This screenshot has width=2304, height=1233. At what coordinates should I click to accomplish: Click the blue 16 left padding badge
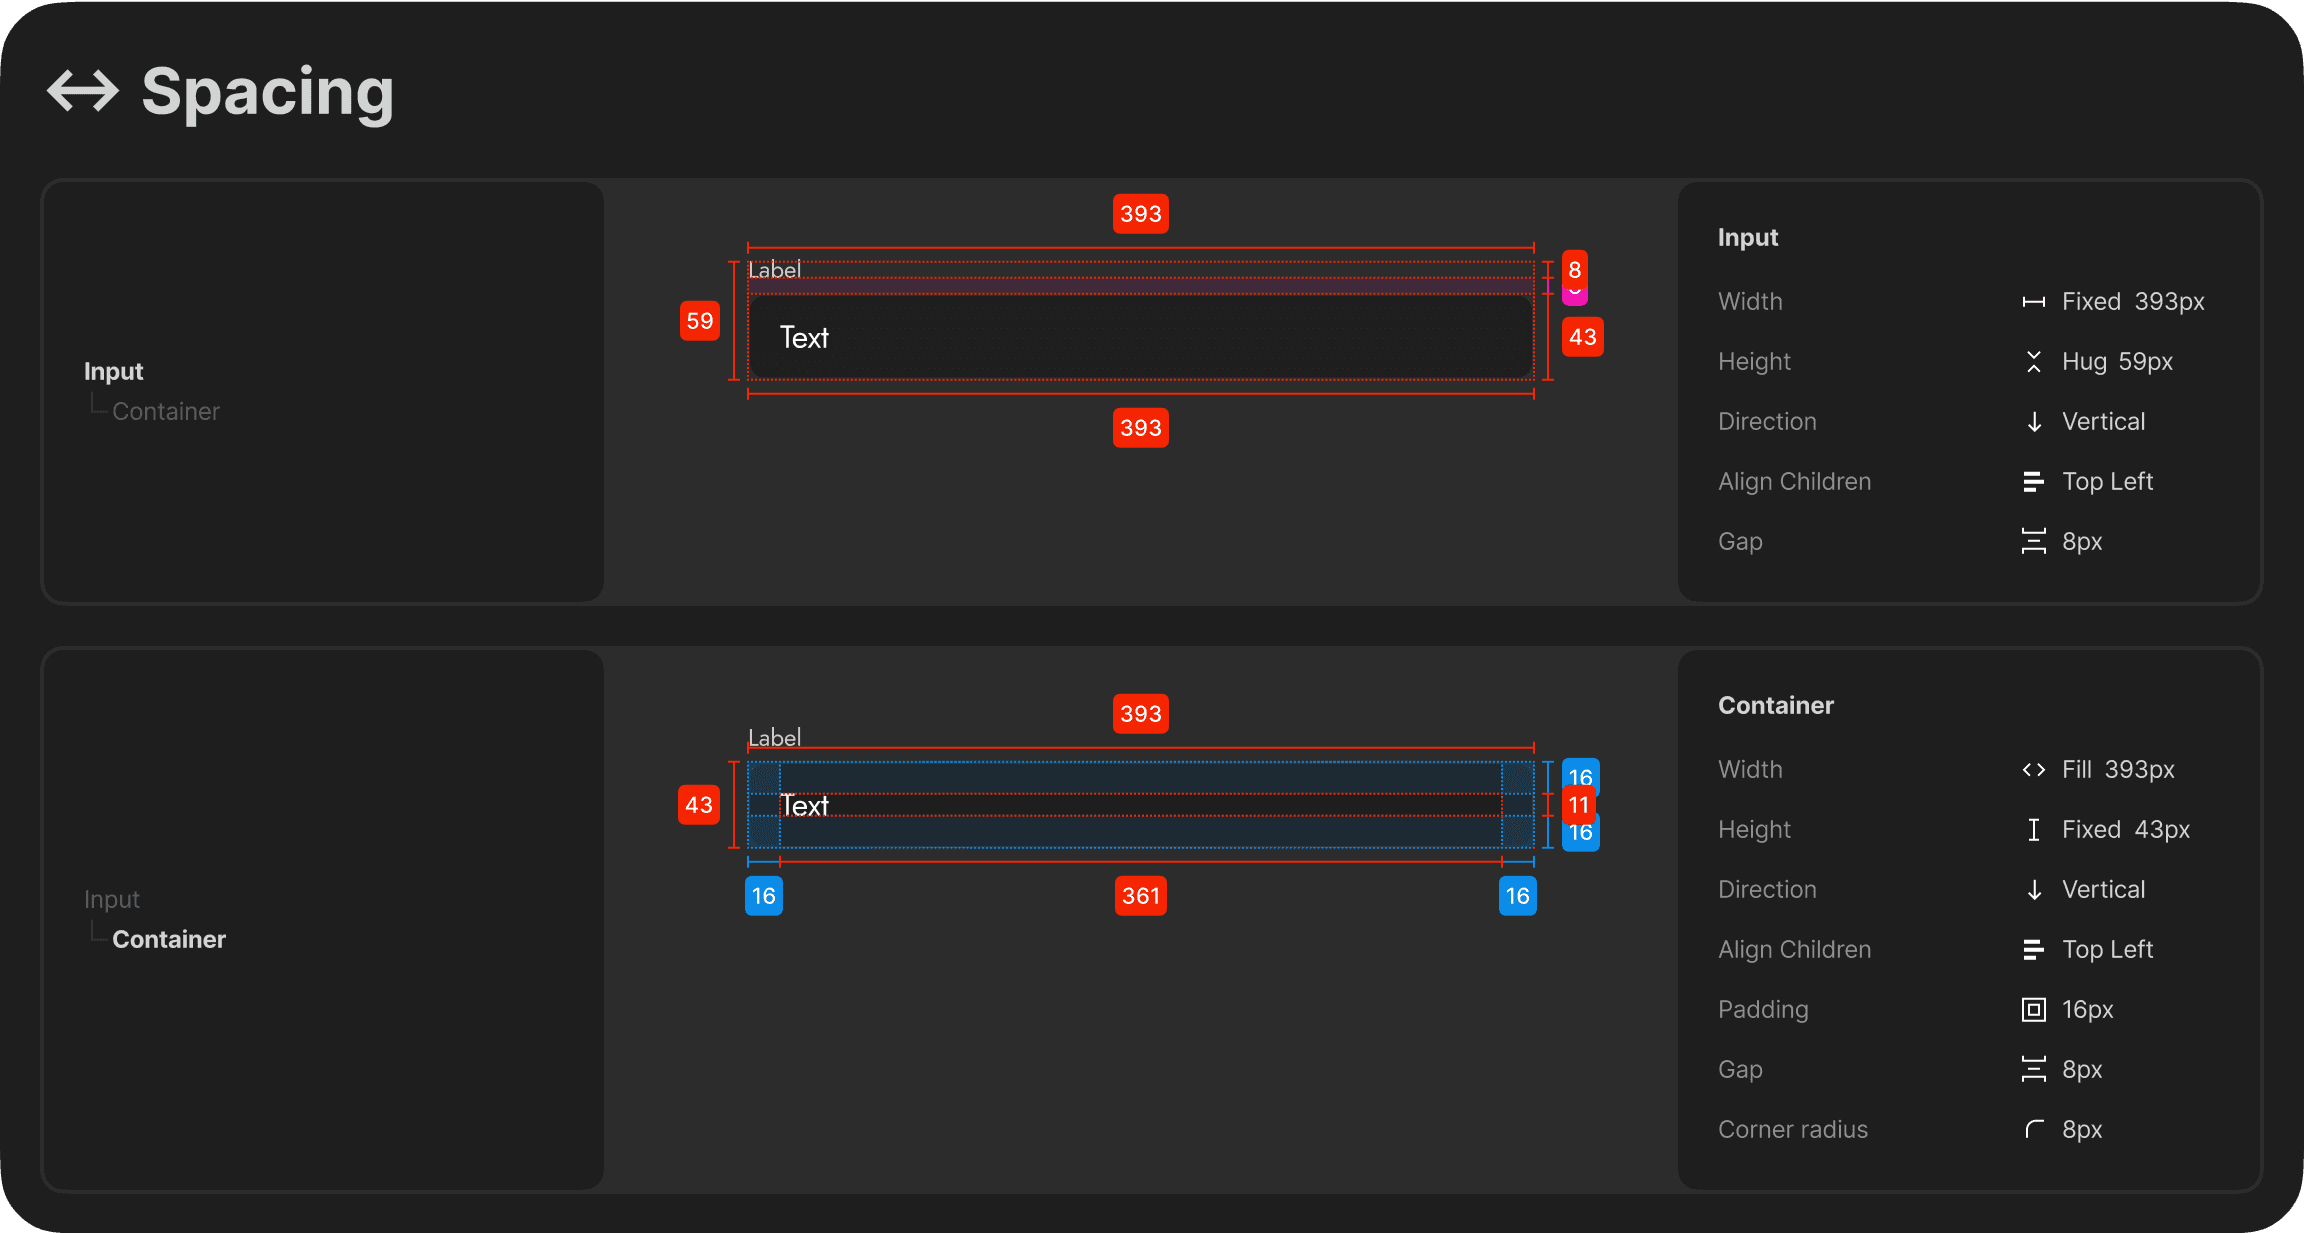pyautogui.click(x=763, y=896)
